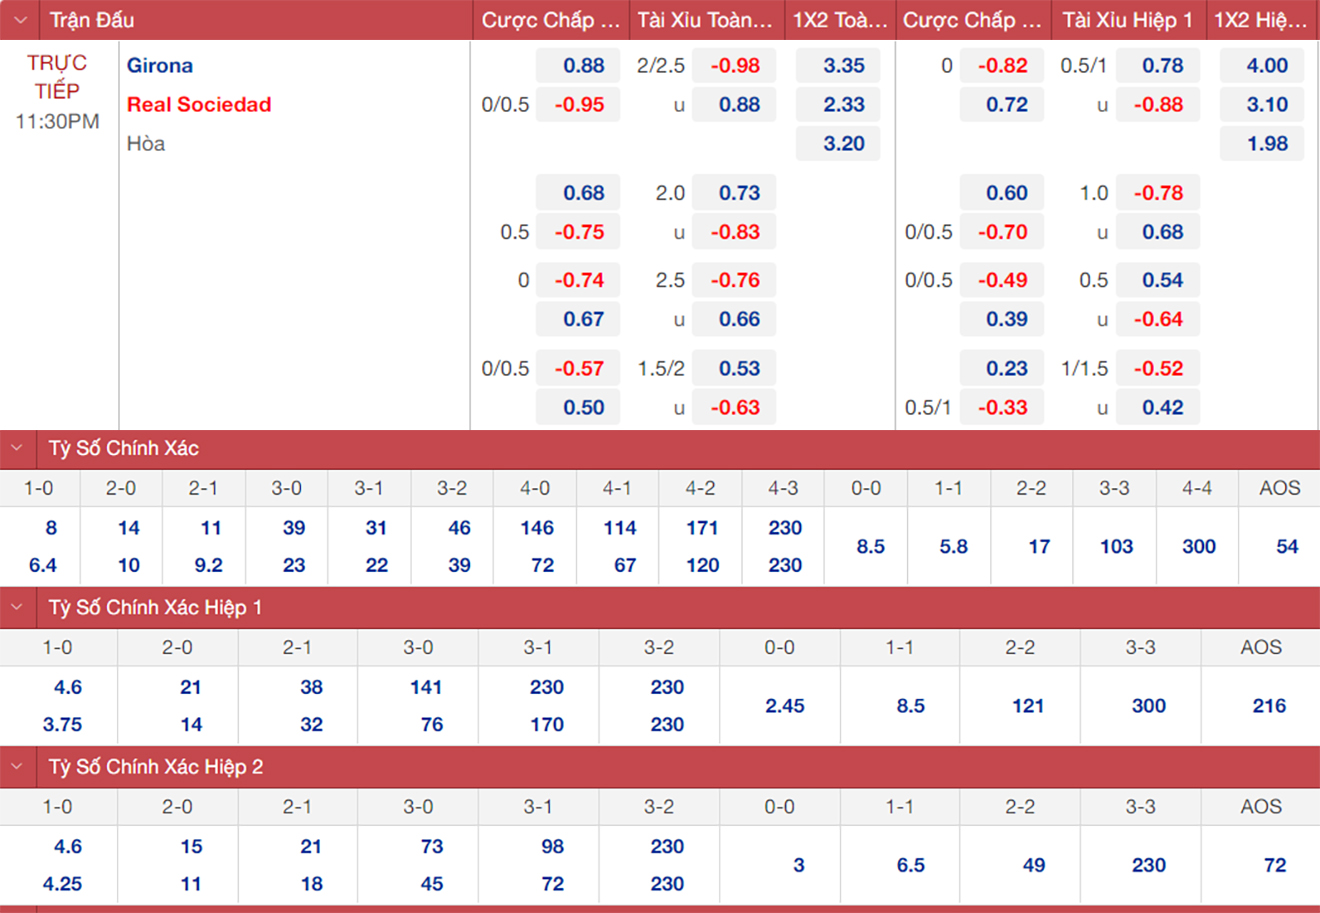The height and width of the screenshot is (913, 1320).
Task: Choose second-half AOS odds 72
Action: [x=1274, y=865]
